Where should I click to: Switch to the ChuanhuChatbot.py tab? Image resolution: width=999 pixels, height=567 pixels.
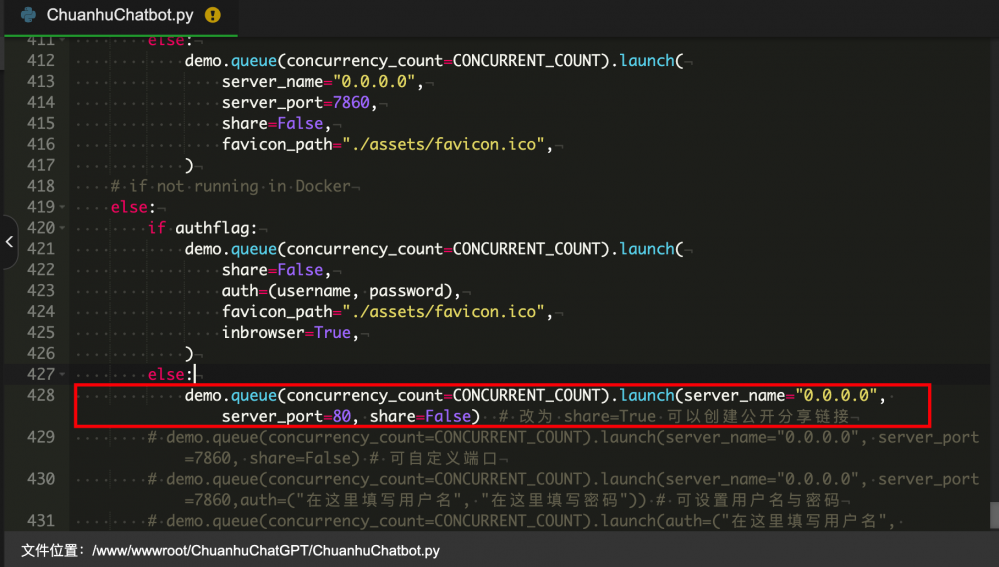pos(120,16)
